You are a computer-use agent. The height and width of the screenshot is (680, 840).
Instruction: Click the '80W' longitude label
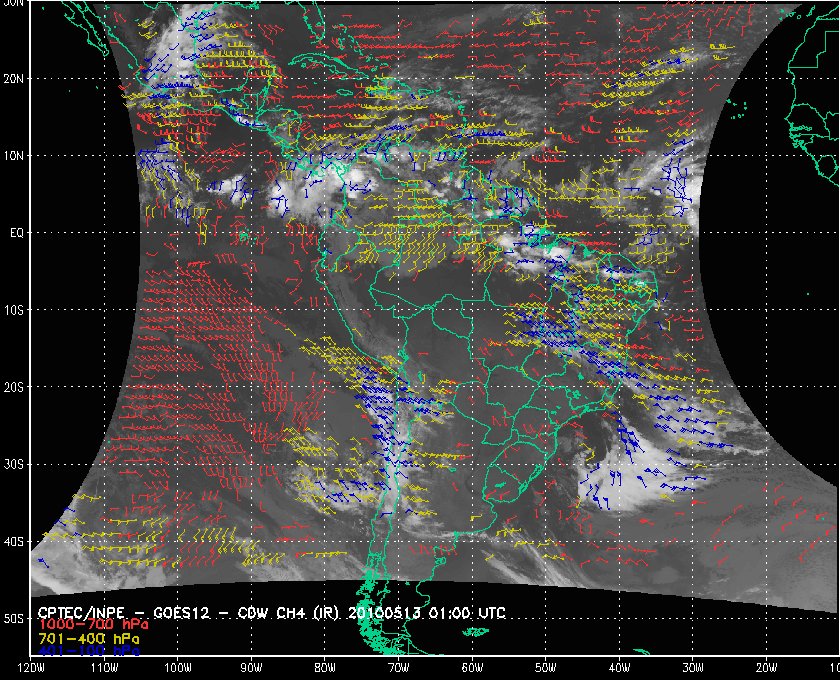325,668
